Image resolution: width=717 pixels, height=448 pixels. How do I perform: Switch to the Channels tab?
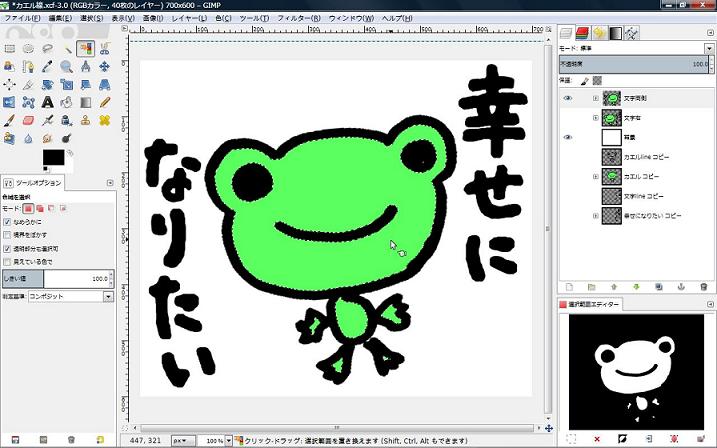coord(582,33)
